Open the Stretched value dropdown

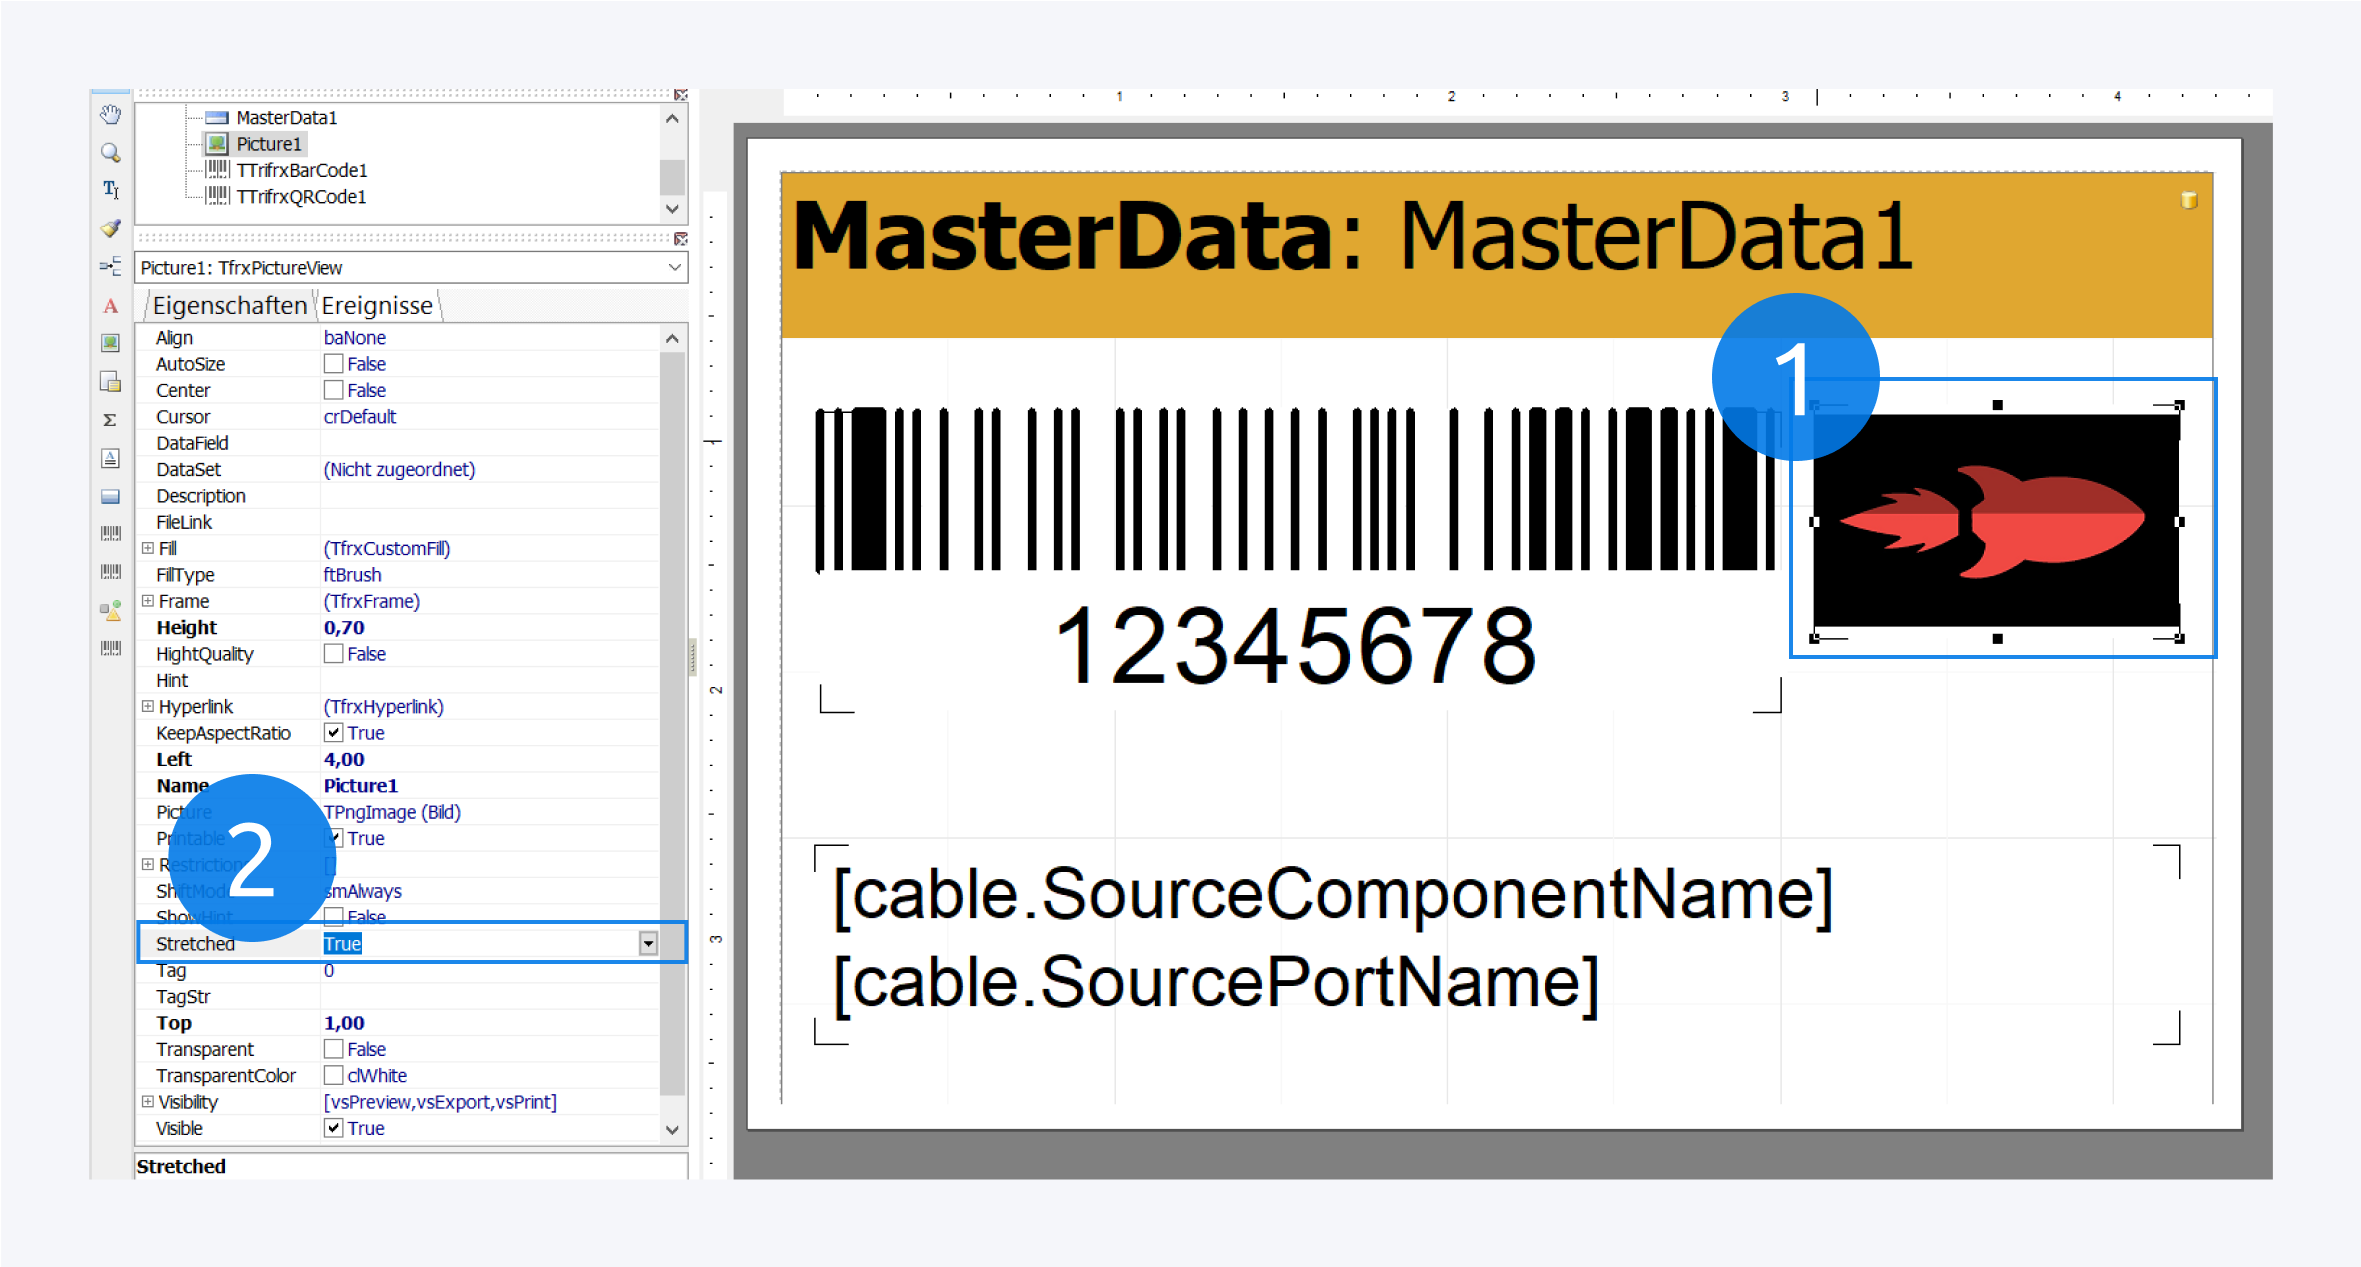[648, 944]
